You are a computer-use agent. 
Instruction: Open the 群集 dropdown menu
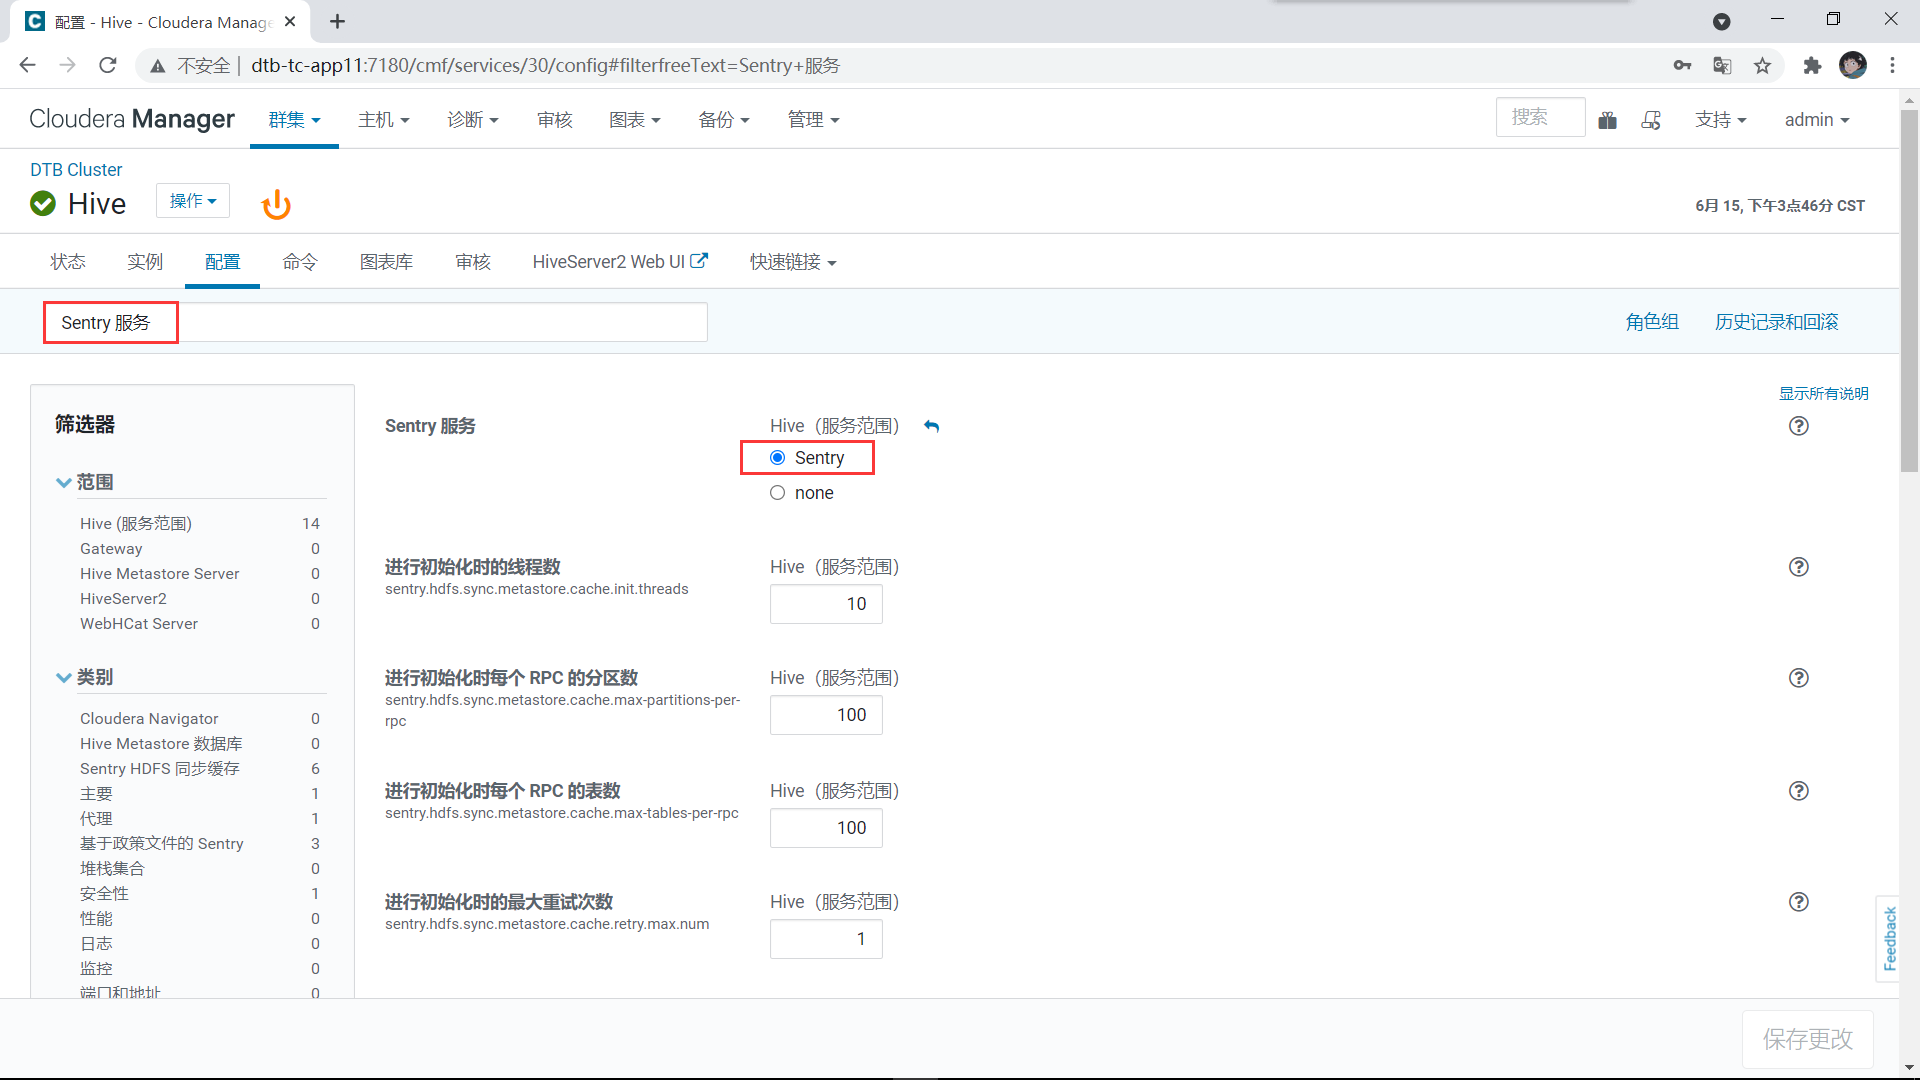[294, 120]
